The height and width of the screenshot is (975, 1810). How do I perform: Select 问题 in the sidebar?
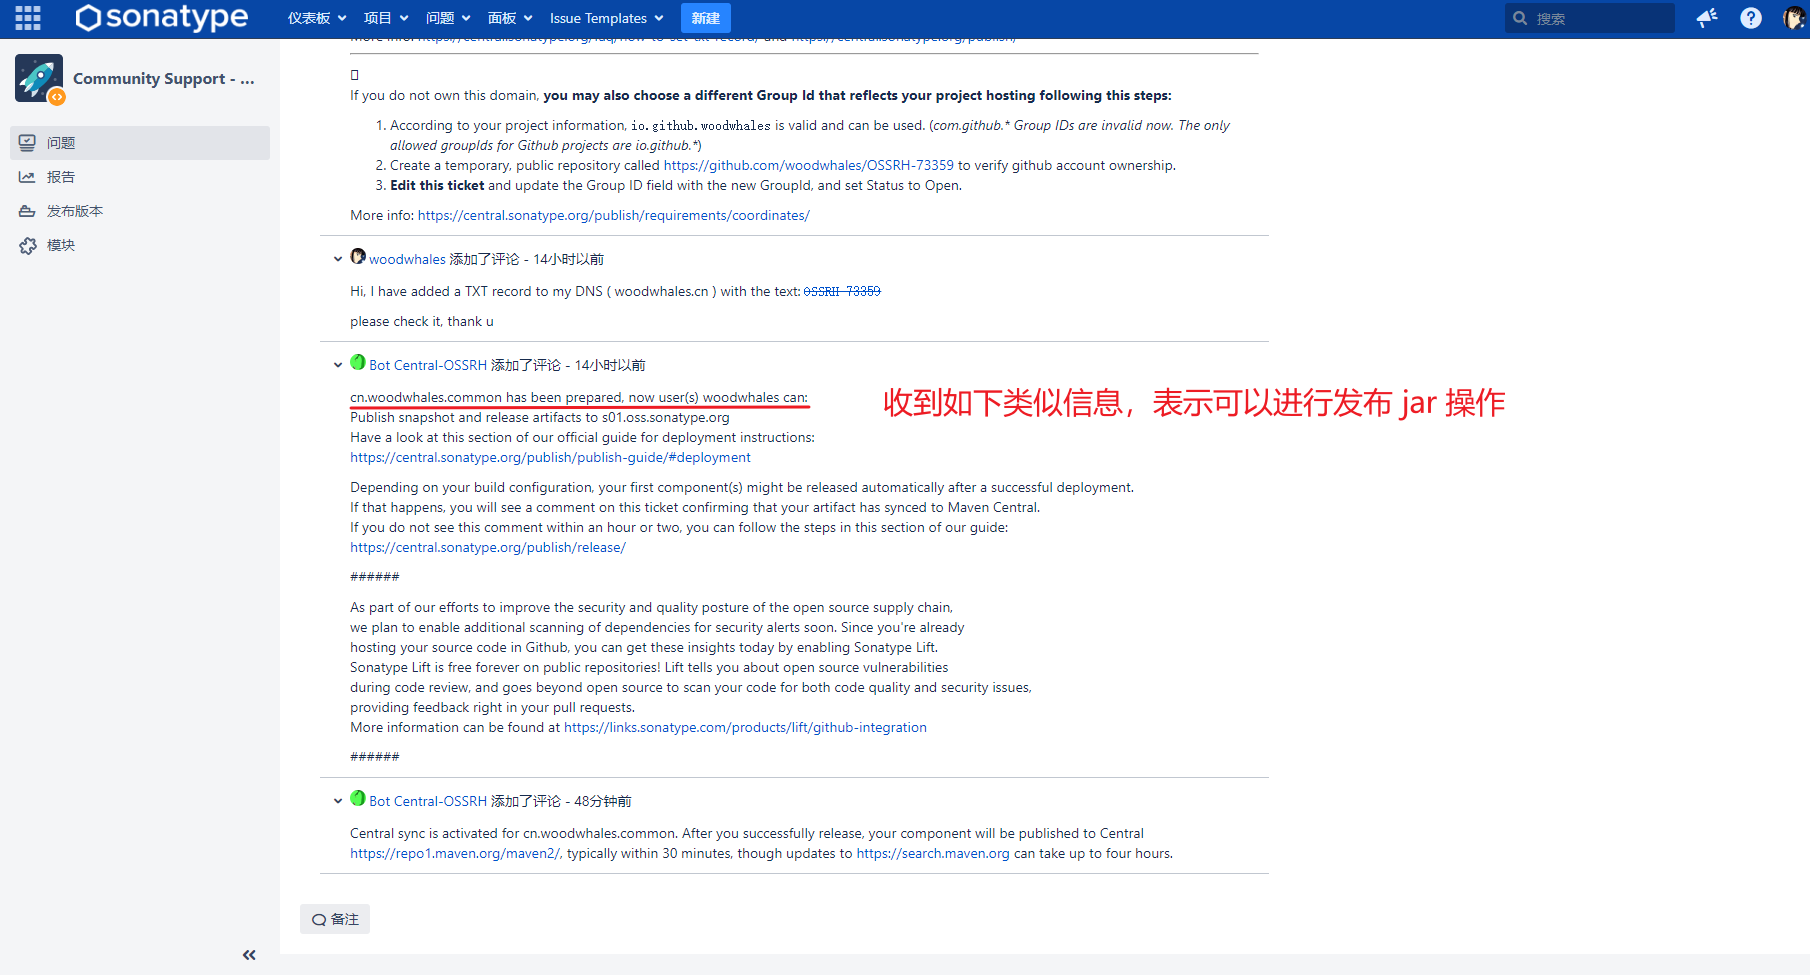[x=140, y=143]
